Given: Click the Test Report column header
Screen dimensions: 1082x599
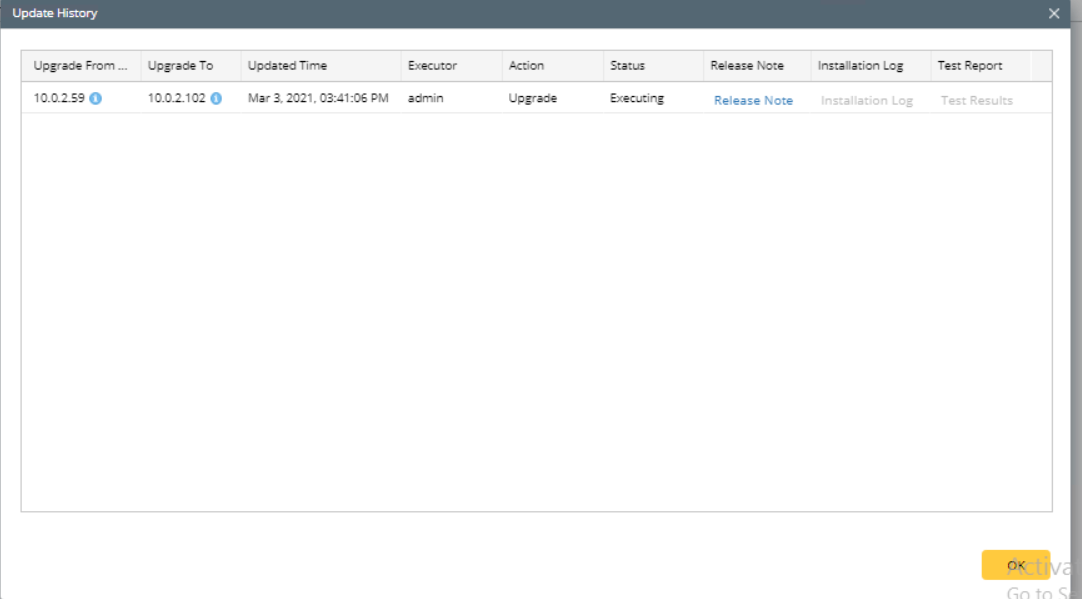Looking at the screenshot, I should point(981,66).
